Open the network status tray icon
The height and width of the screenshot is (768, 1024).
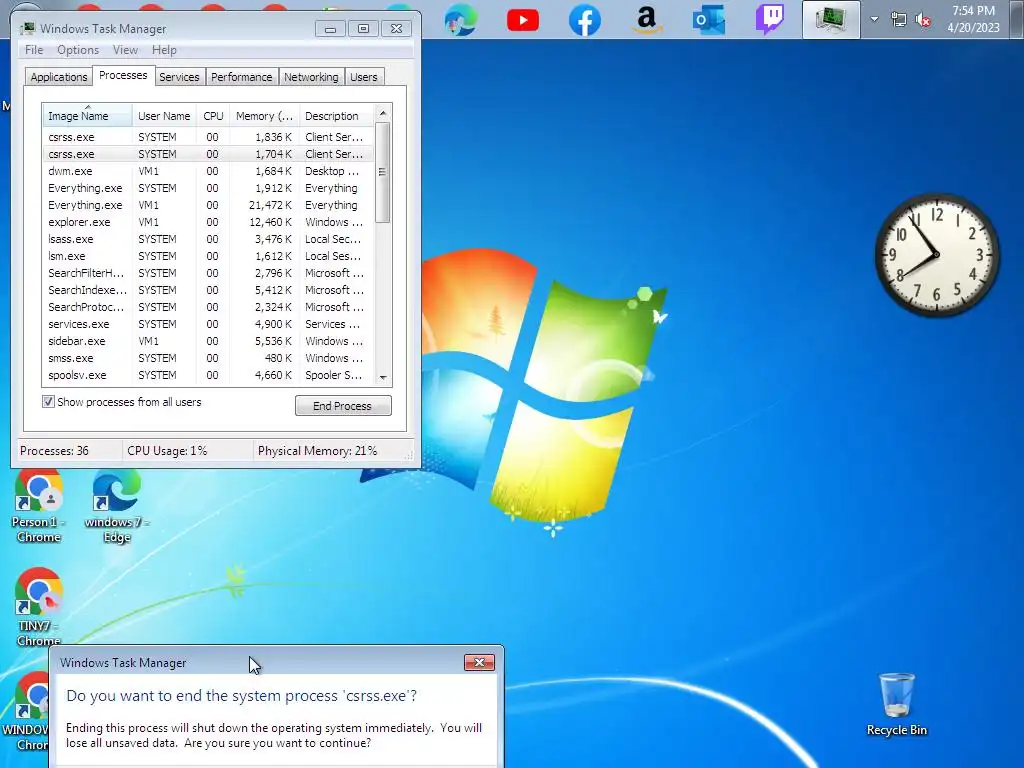899,20
